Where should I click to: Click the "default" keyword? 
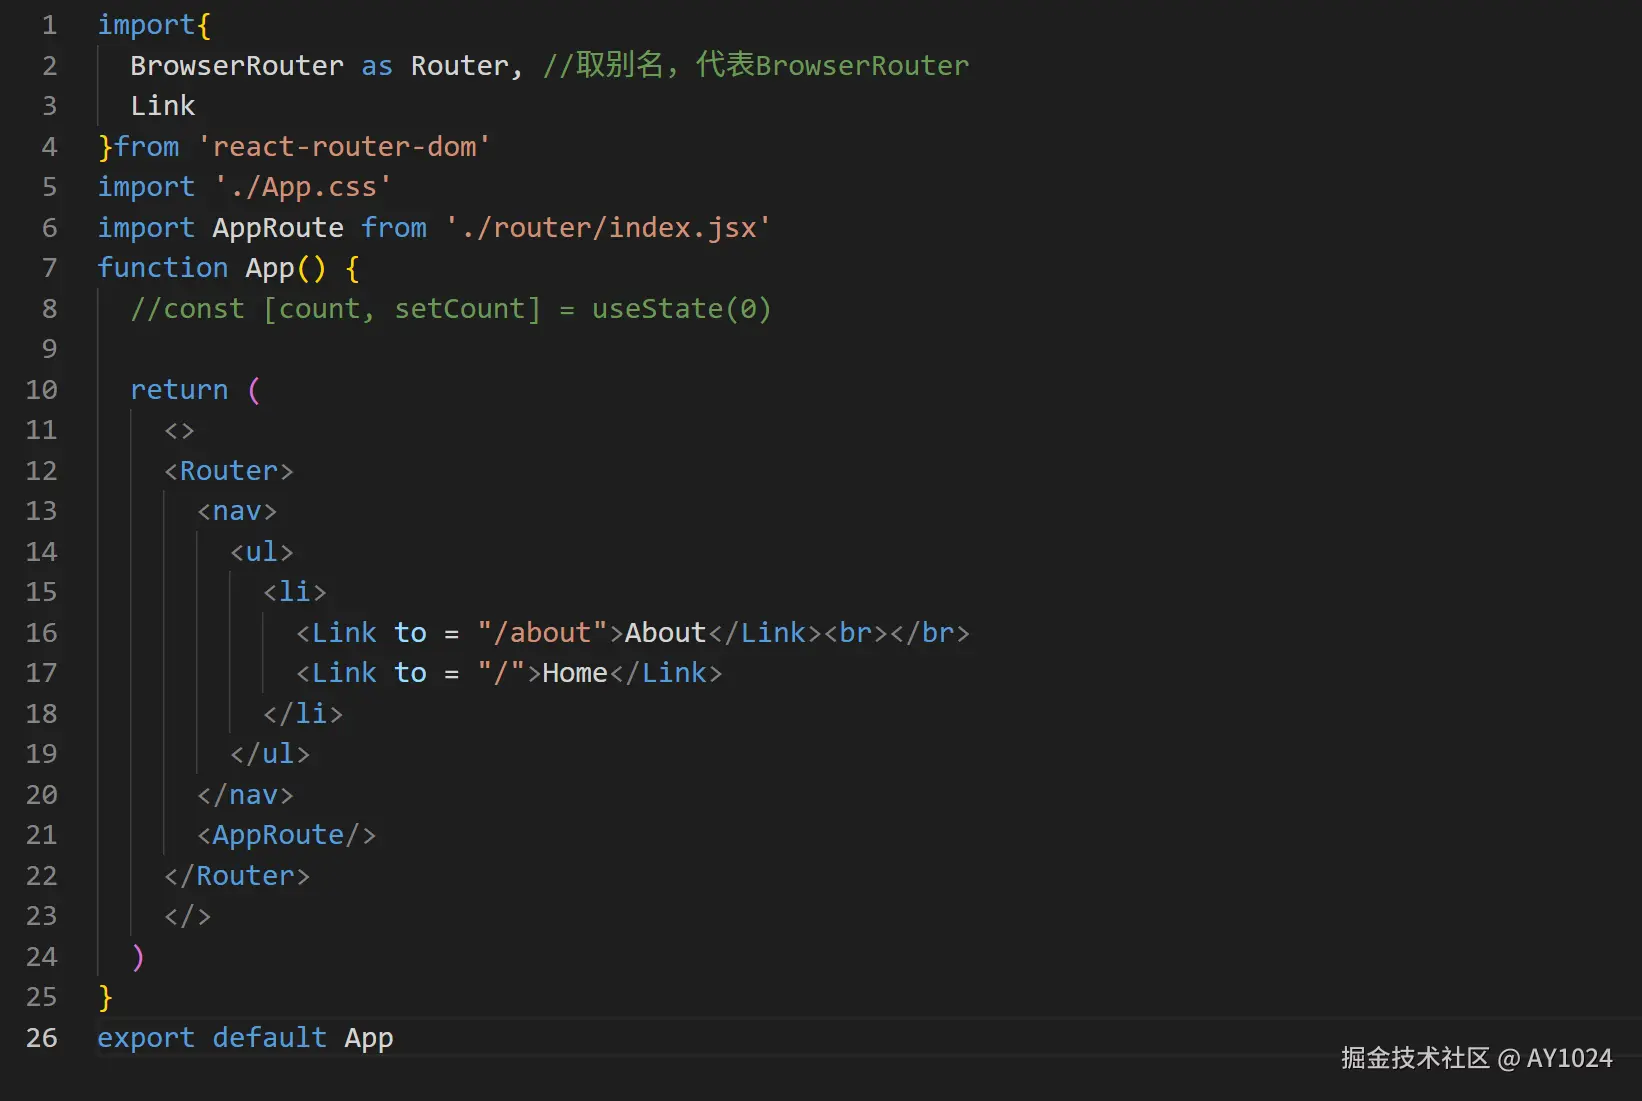click(270, 1038)
